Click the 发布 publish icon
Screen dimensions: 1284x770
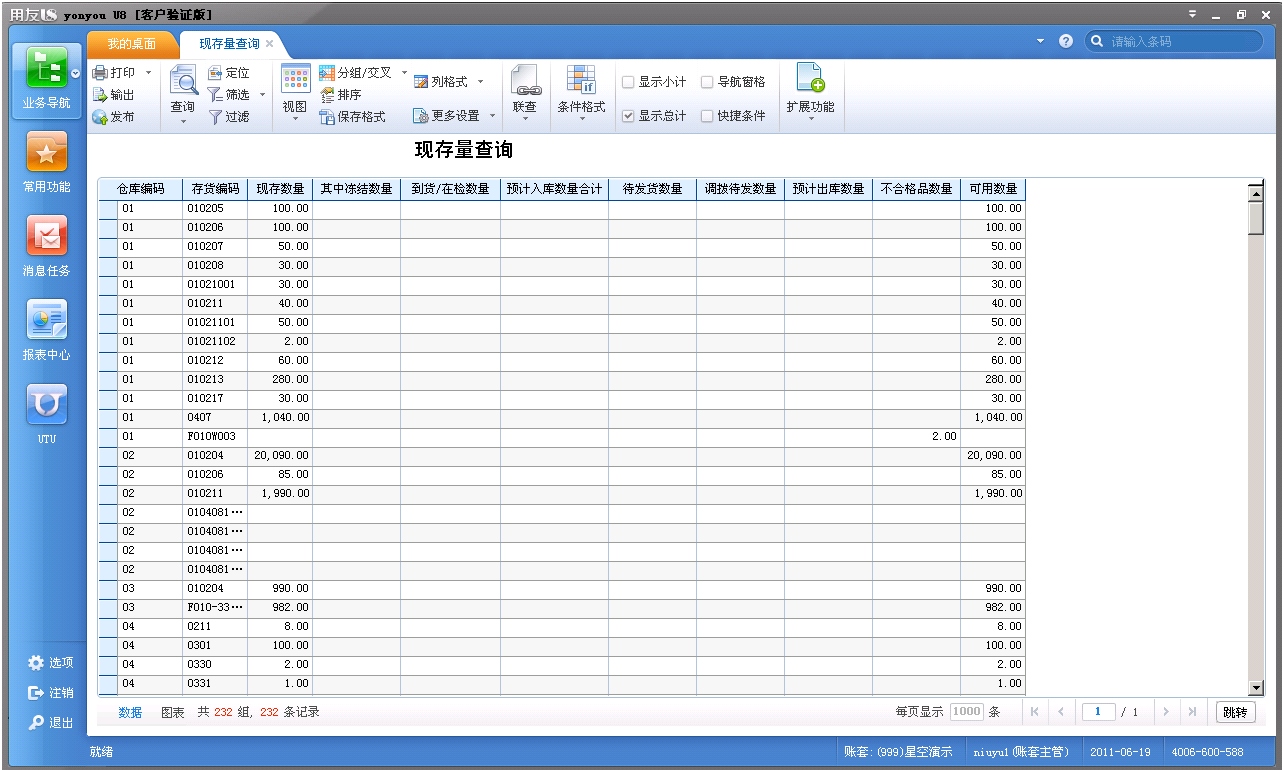[x=100, y=117]
